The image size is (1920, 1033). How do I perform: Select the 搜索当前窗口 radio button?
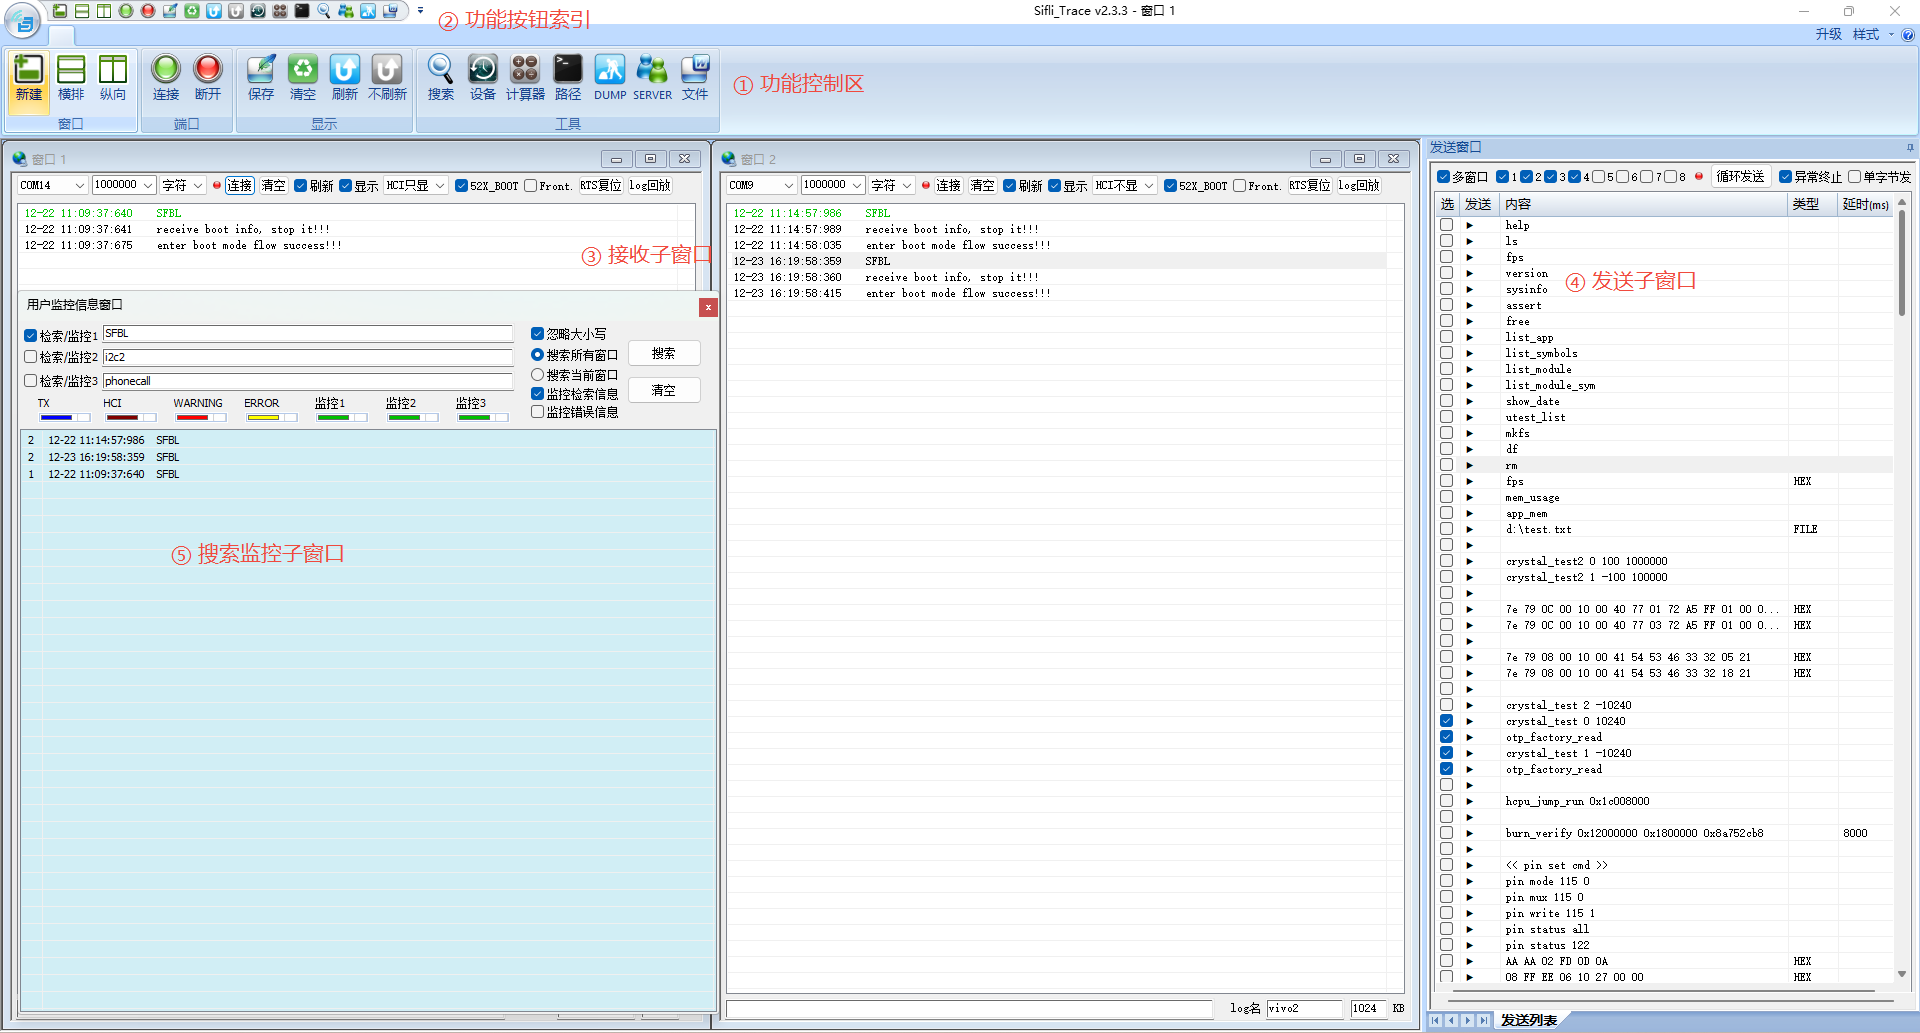pyautogui.click(x=538, y=375)
